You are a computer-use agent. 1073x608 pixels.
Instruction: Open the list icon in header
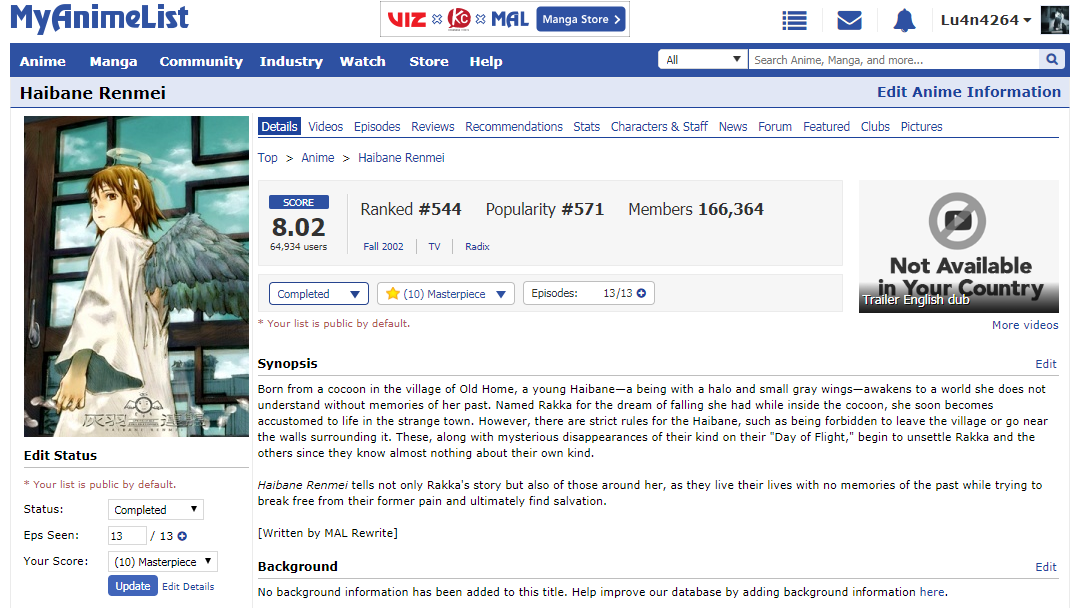(x=794, y=20)
